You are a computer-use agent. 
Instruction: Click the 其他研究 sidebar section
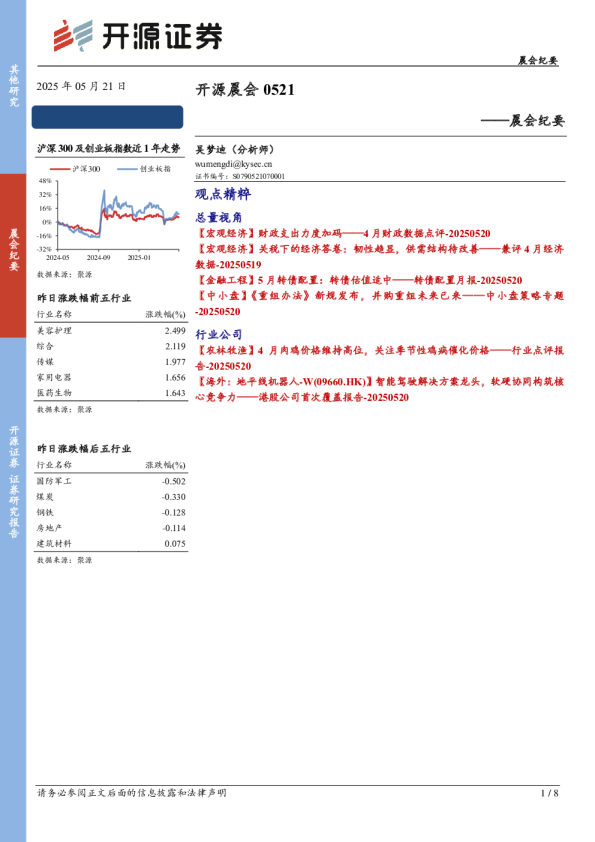tap(13, 86)
